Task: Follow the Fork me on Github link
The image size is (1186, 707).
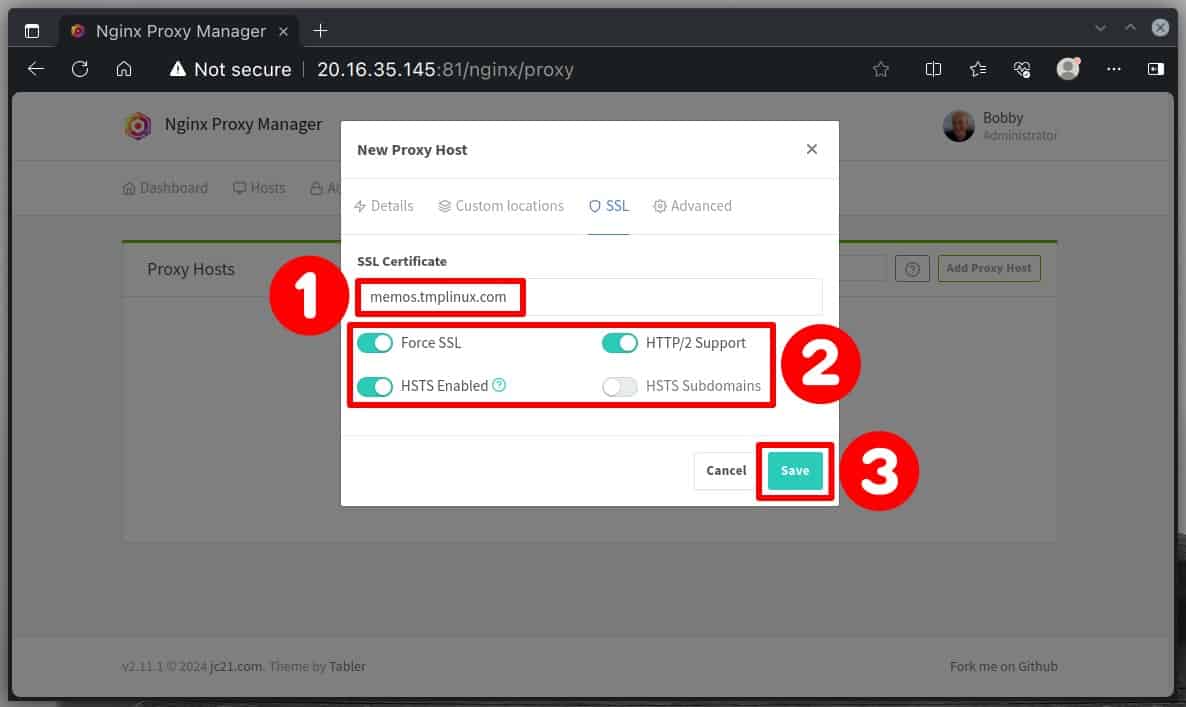Action: coord(1003,666)
